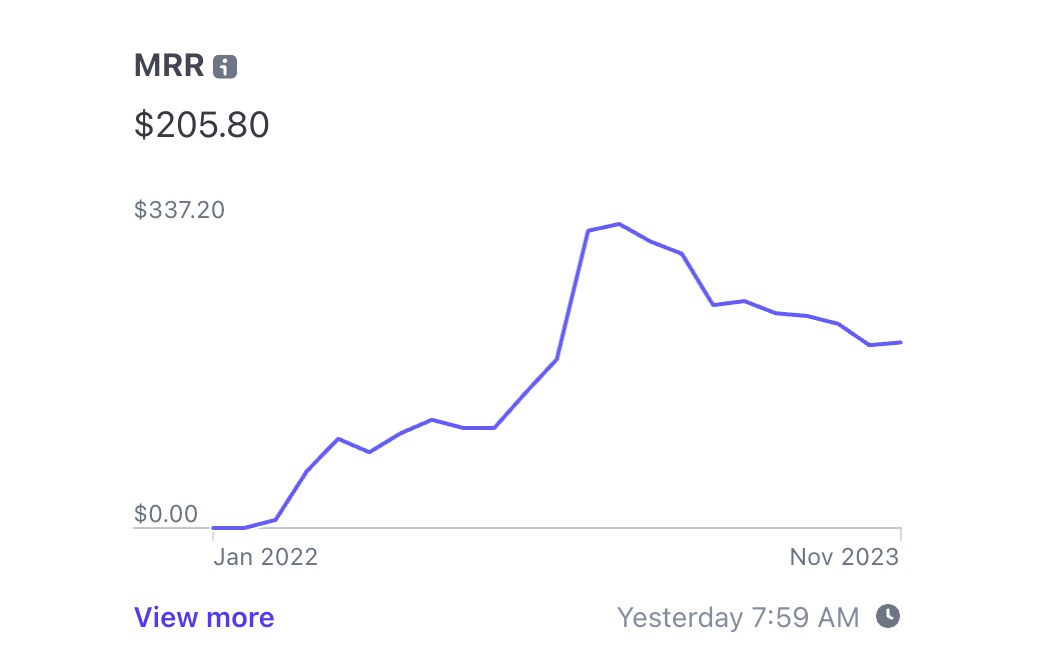
Task: Open the View more link
Action: (204, 618)
